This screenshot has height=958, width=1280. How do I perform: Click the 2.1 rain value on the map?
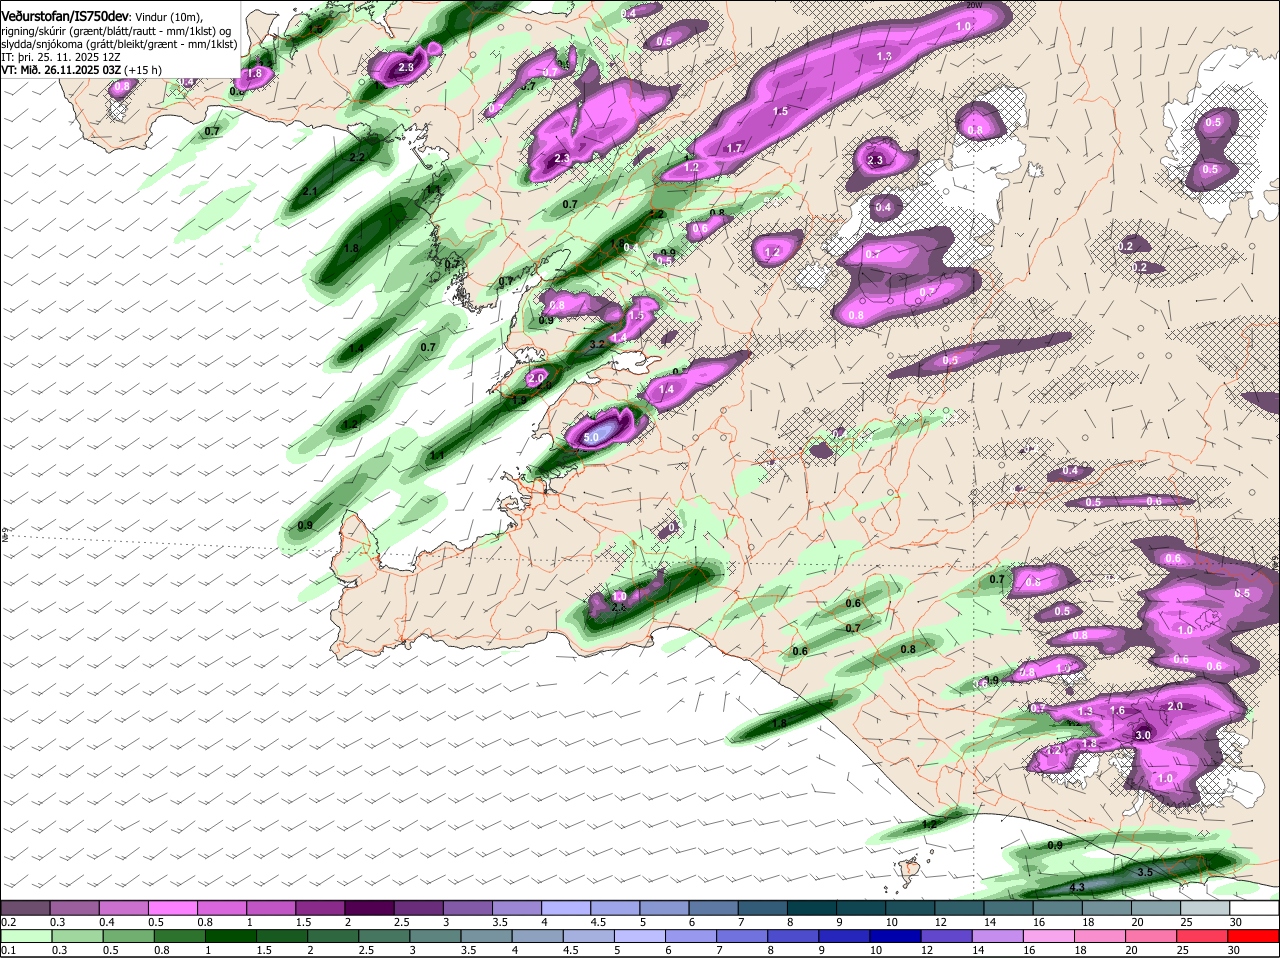310,191
